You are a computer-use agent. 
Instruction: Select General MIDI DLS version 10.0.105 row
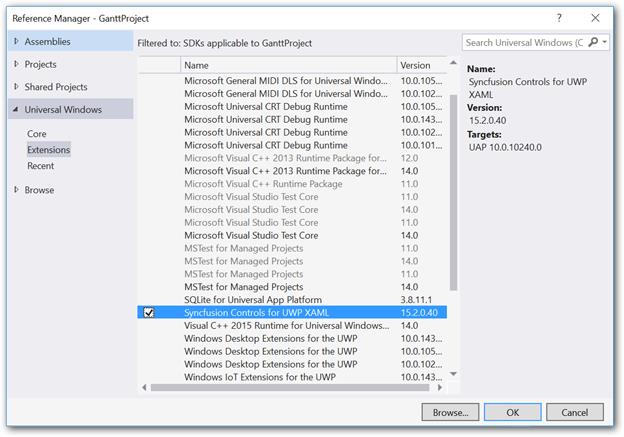tap(292, 81)
